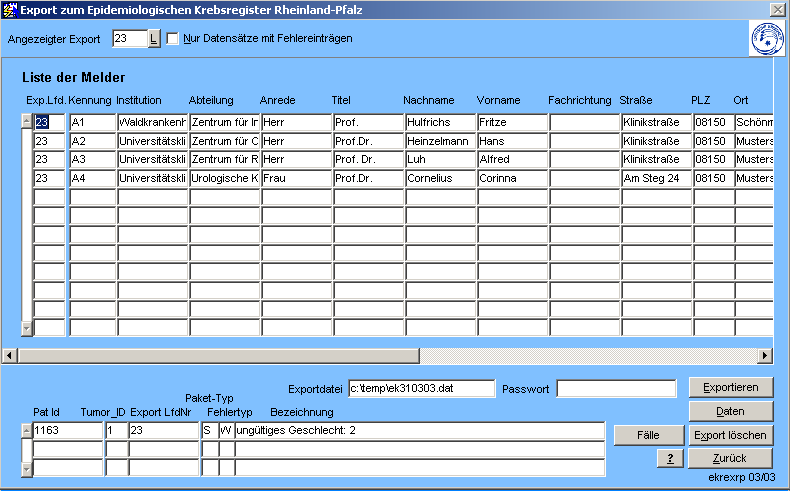This screenshot has width=790, height=491.
Task: Click the Angezeigter Export number field
Action: tap(128, 39)
